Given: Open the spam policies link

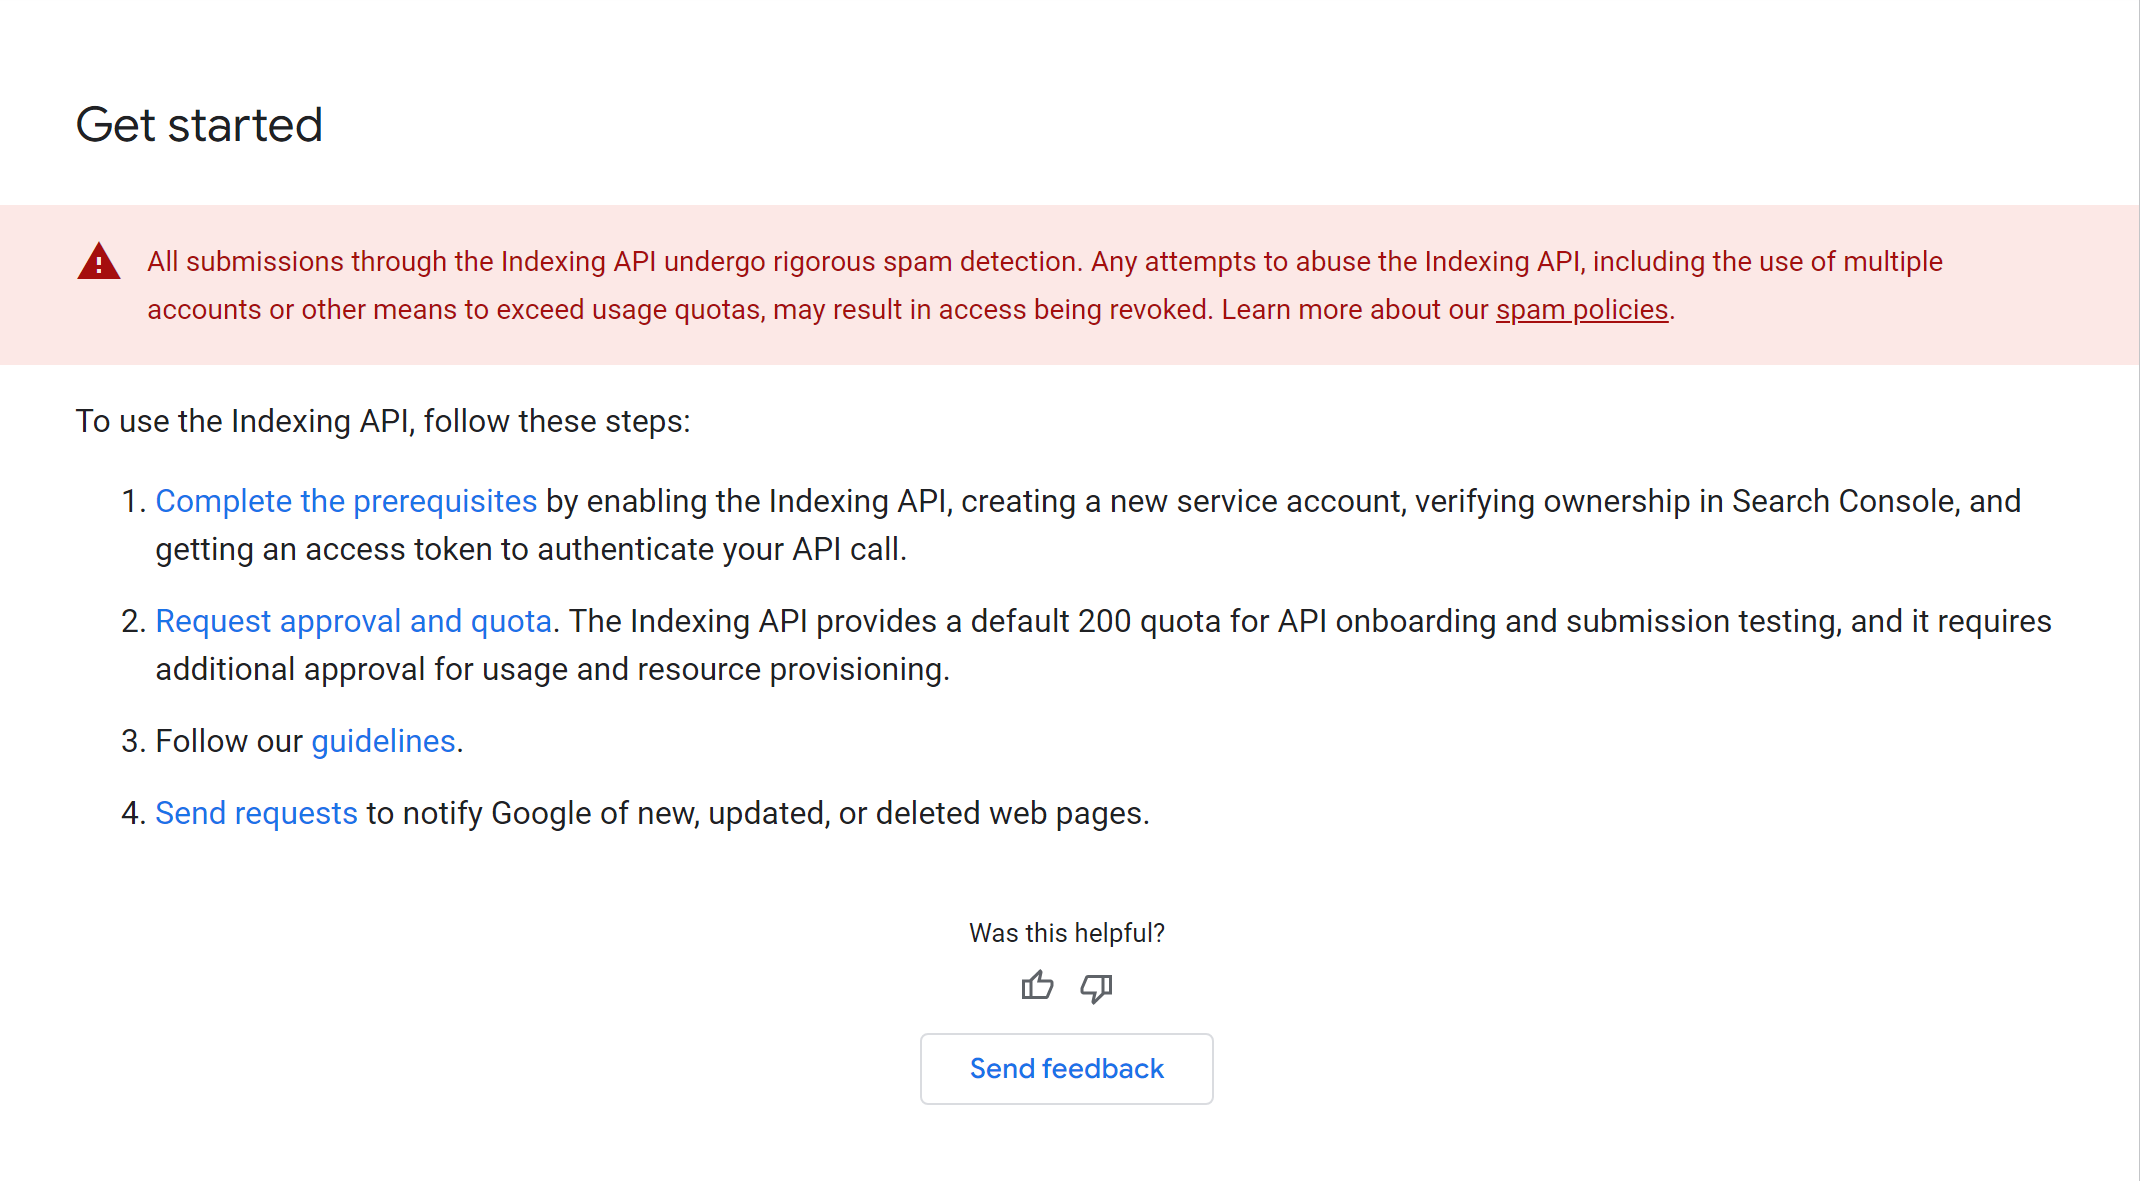Looking at the screenshot, I should click(1581, 310).
